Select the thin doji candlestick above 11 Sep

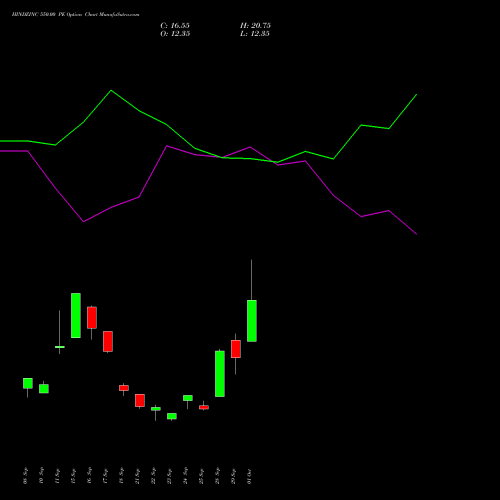click(60, 347)
